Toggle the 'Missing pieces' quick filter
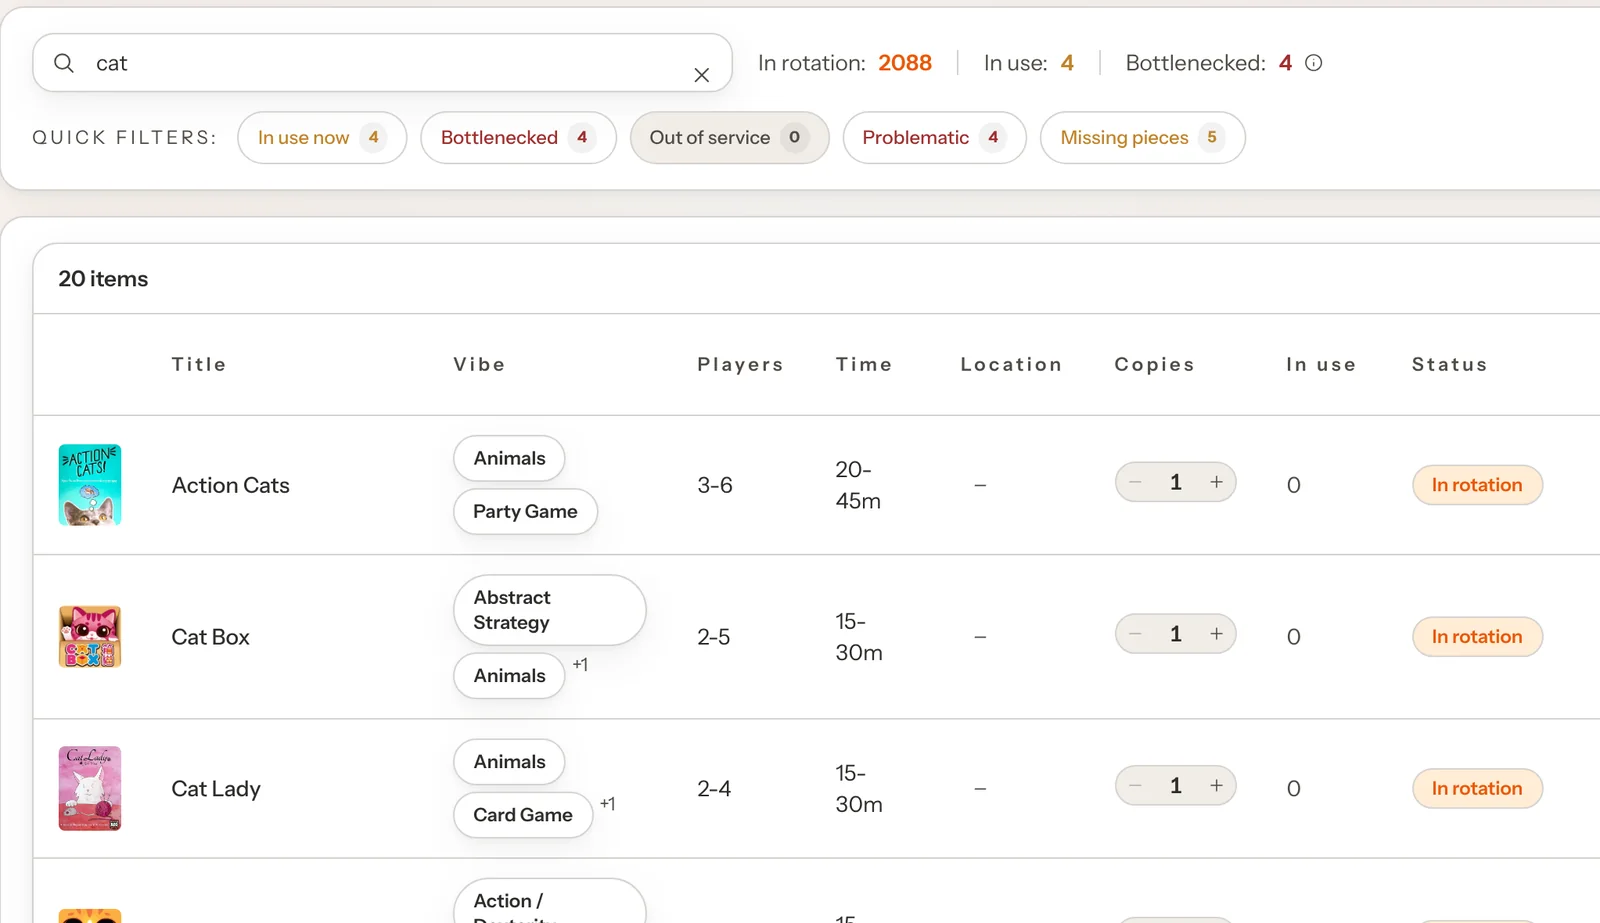 1142,138
